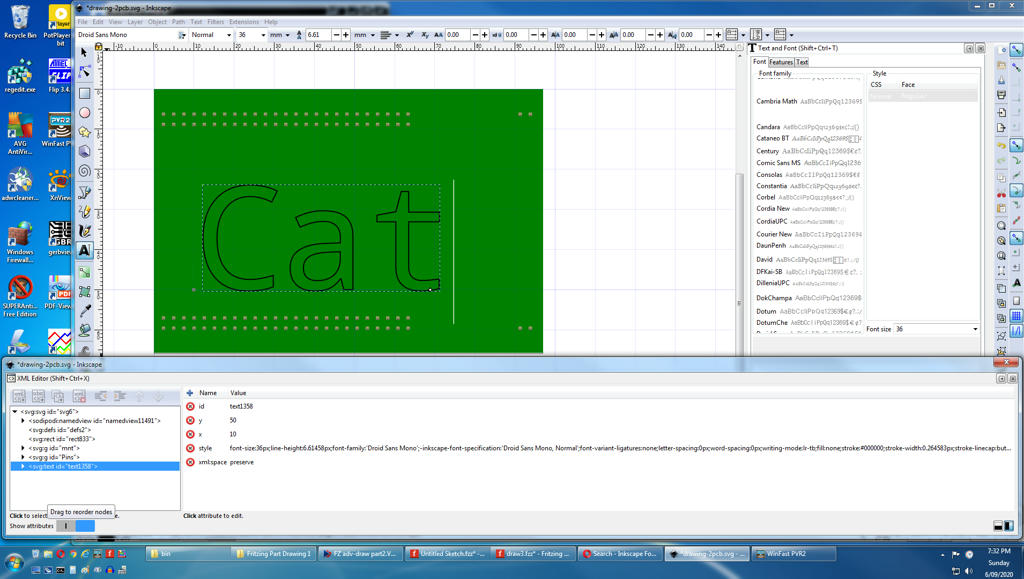
Task: Select the Node editing tool
Action: [x=84, y=72]
